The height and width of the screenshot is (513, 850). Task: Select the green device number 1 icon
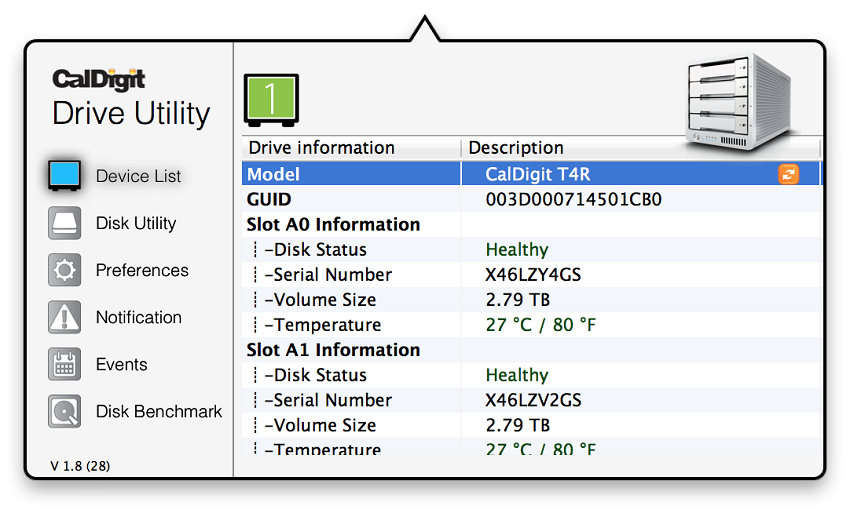271,100
